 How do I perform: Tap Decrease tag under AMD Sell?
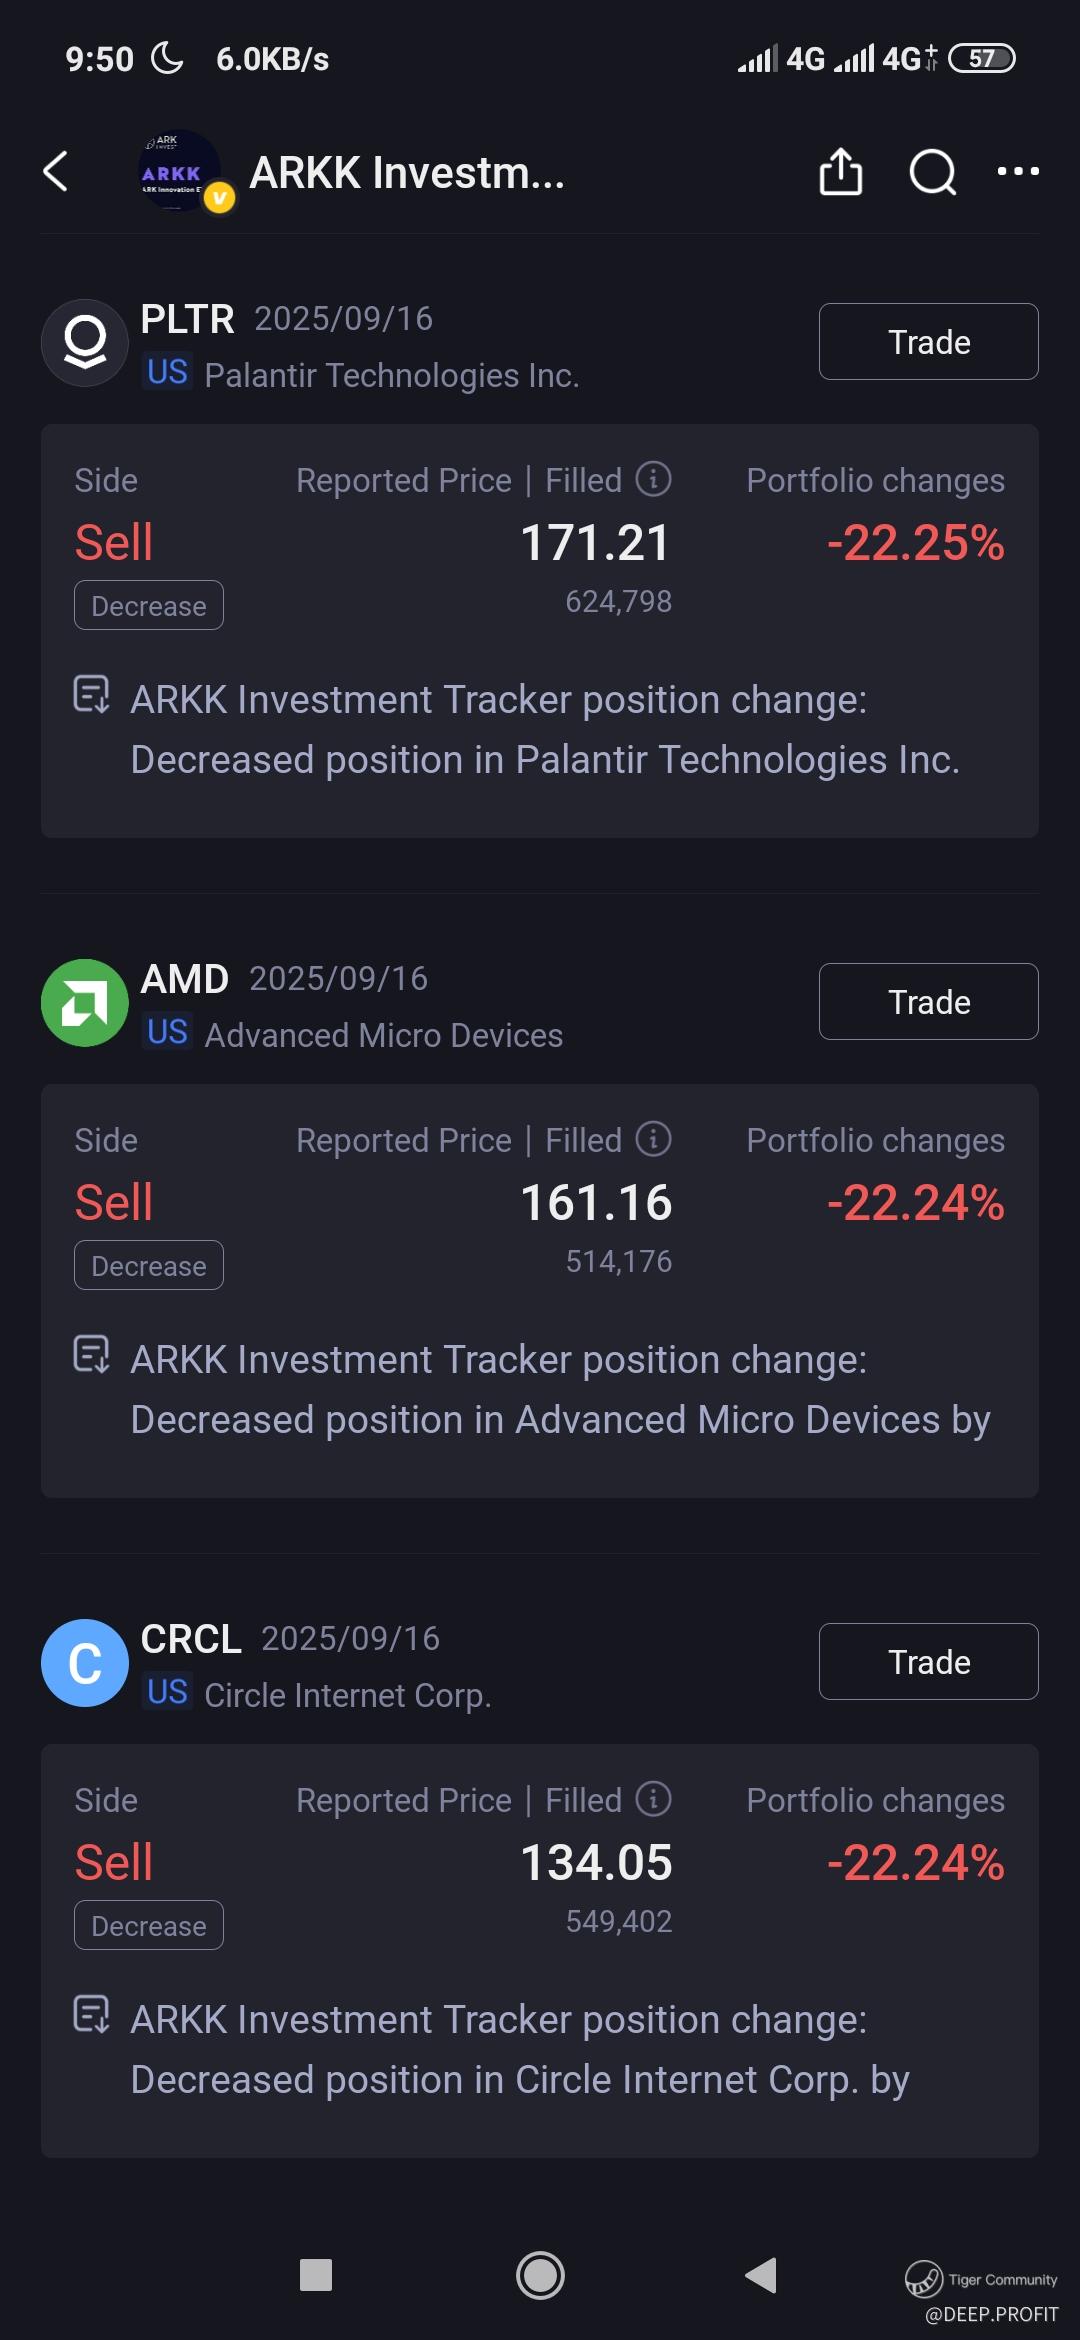pos(149,1266)
